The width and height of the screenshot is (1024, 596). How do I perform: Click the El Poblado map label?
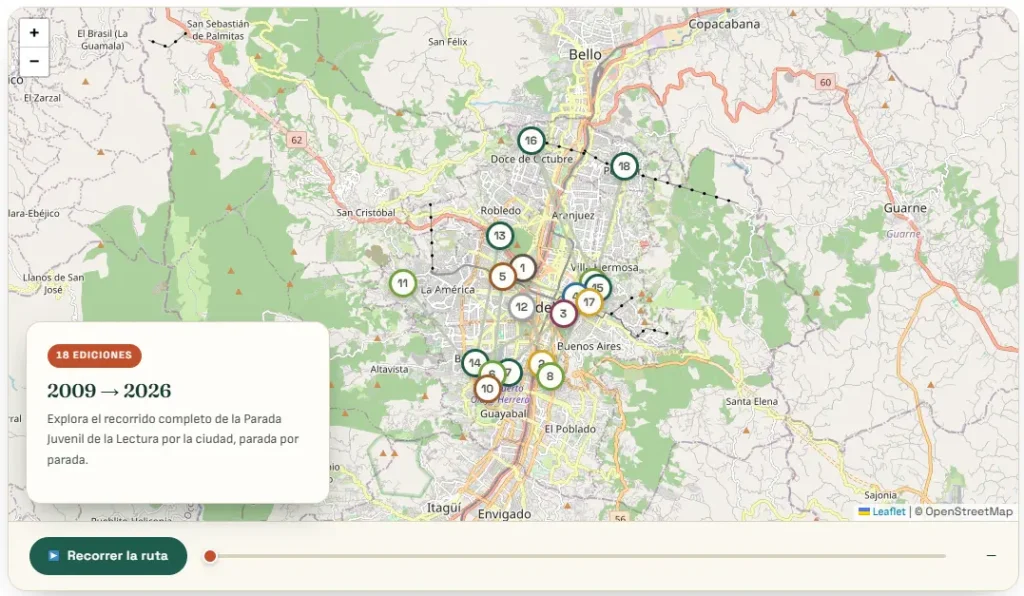point(570,429)
